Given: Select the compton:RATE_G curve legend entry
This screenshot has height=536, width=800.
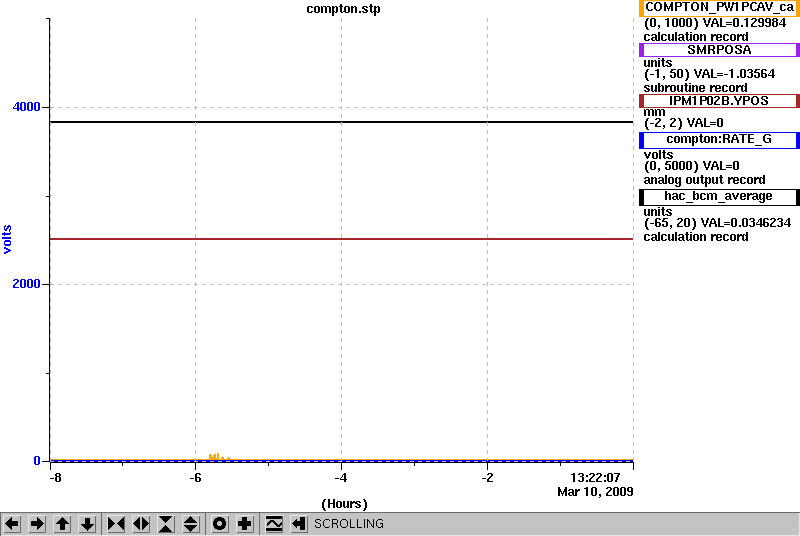Looking at the screenshot, I should coord(719,140).
